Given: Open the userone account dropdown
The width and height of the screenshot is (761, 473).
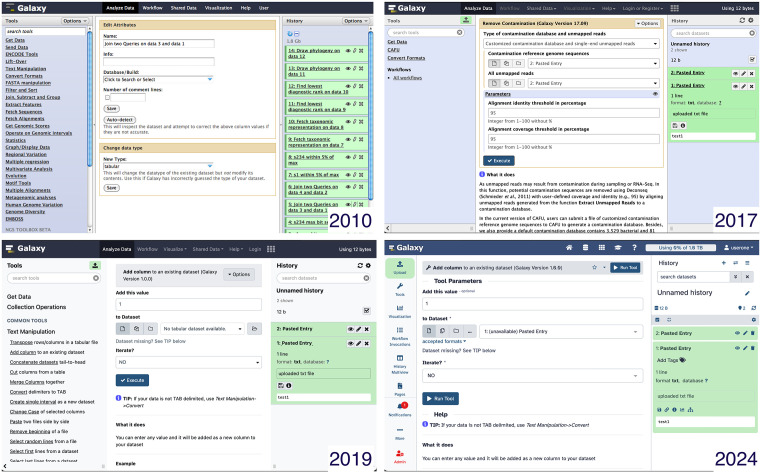Looking at the screenshot, I should pos(739,247).
